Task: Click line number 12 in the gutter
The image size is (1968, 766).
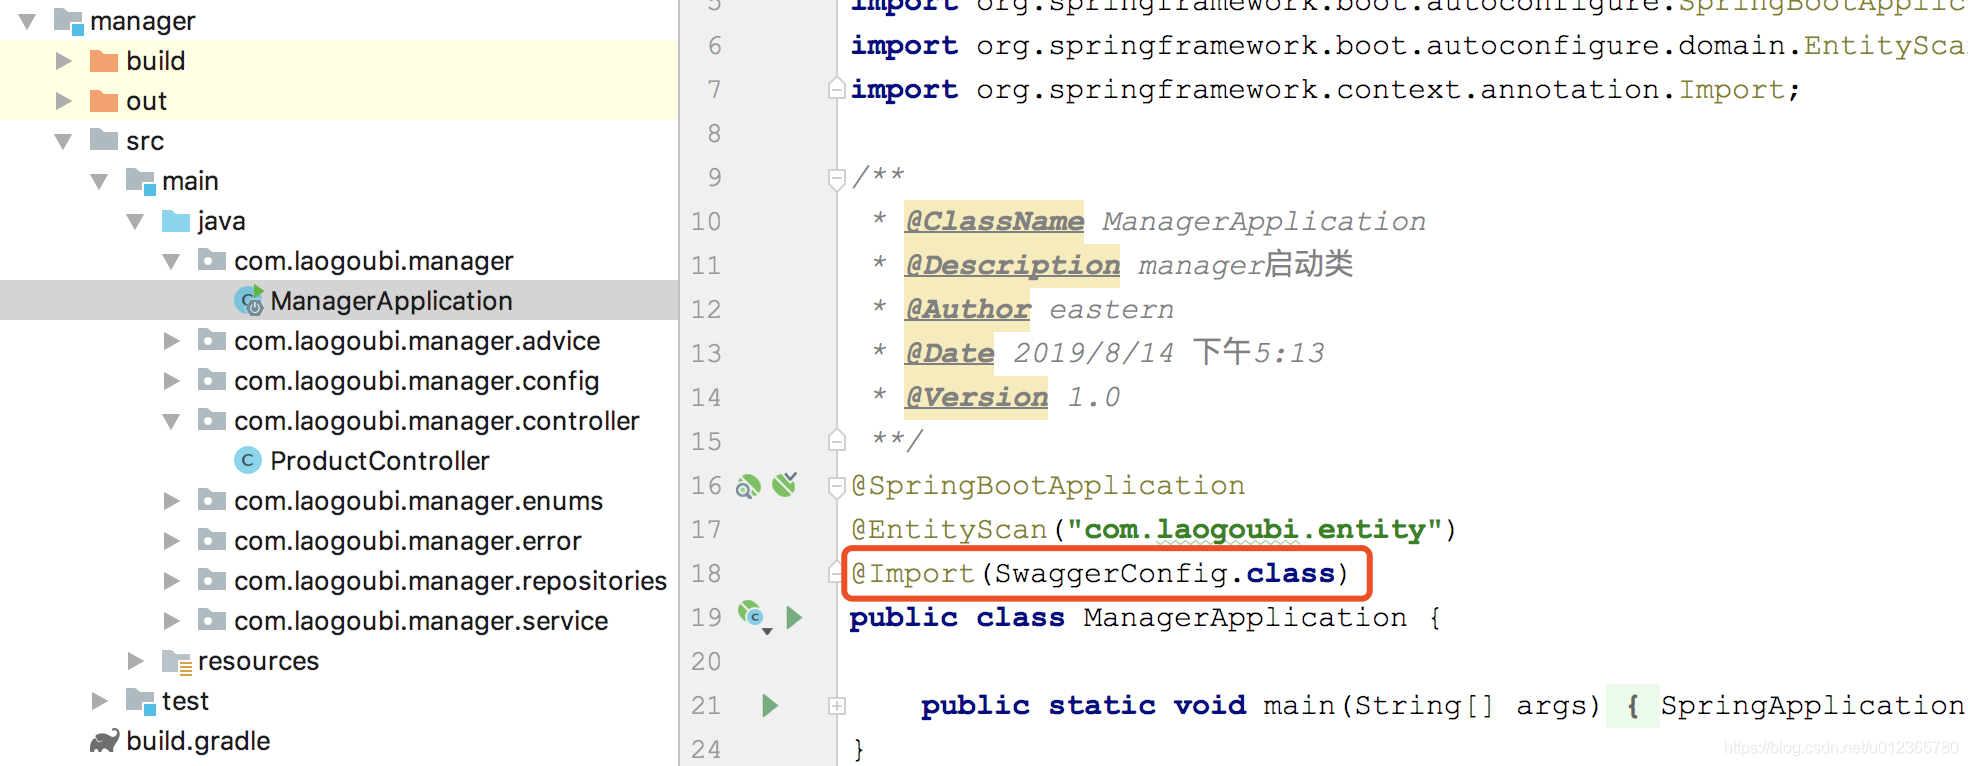Action: pyautogui.click(x=706, y=309)
